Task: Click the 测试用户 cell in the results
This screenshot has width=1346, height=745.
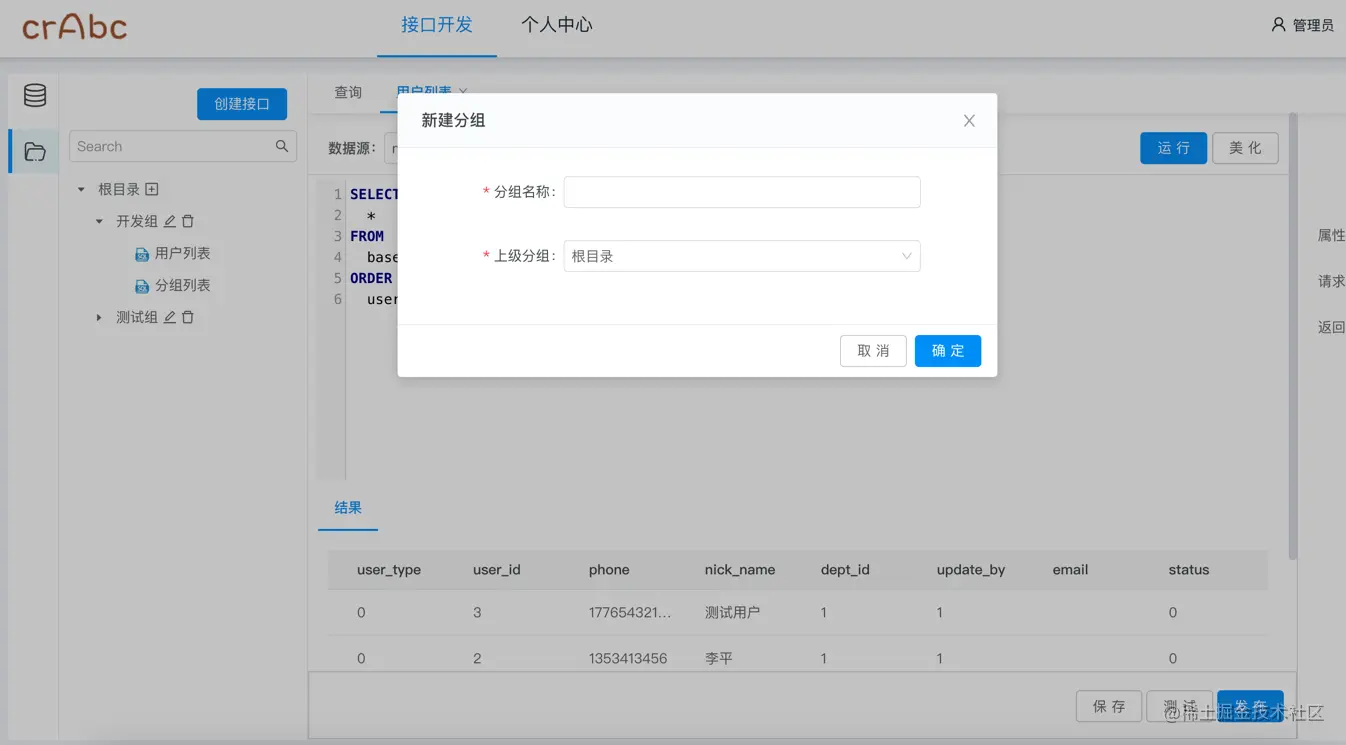Action: tap(733, 612)
